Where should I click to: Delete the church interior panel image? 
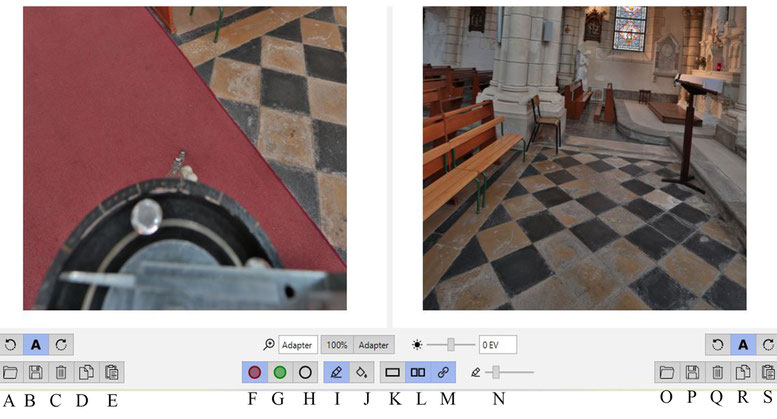click(x=718, y=372)
